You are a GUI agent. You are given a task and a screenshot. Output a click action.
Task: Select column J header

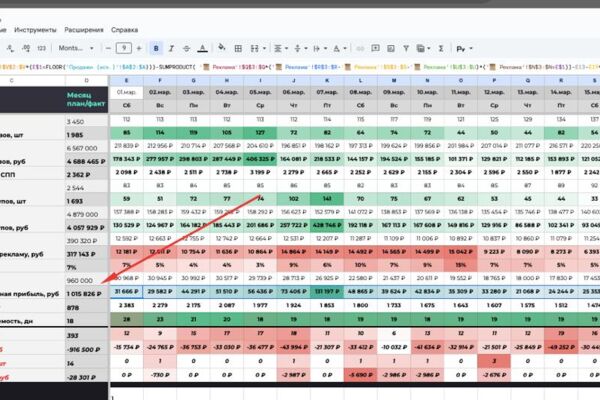point(293,80)
